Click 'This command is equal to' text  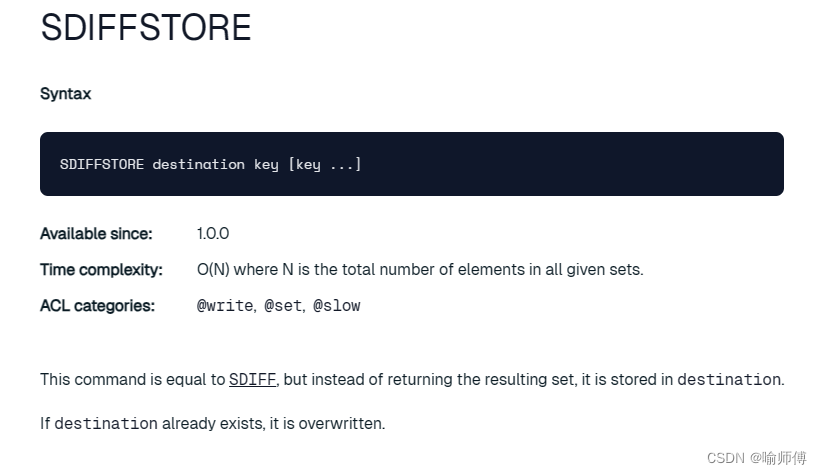133,379
